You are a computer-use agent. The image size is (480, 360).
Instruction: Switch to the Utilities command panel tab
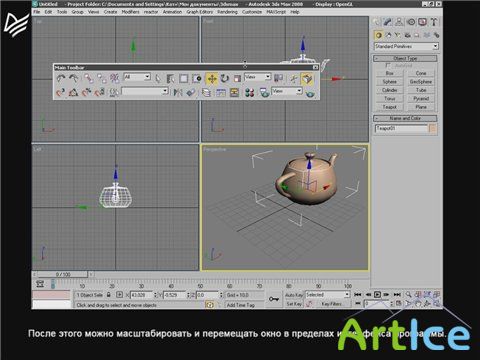coord(434,22)
